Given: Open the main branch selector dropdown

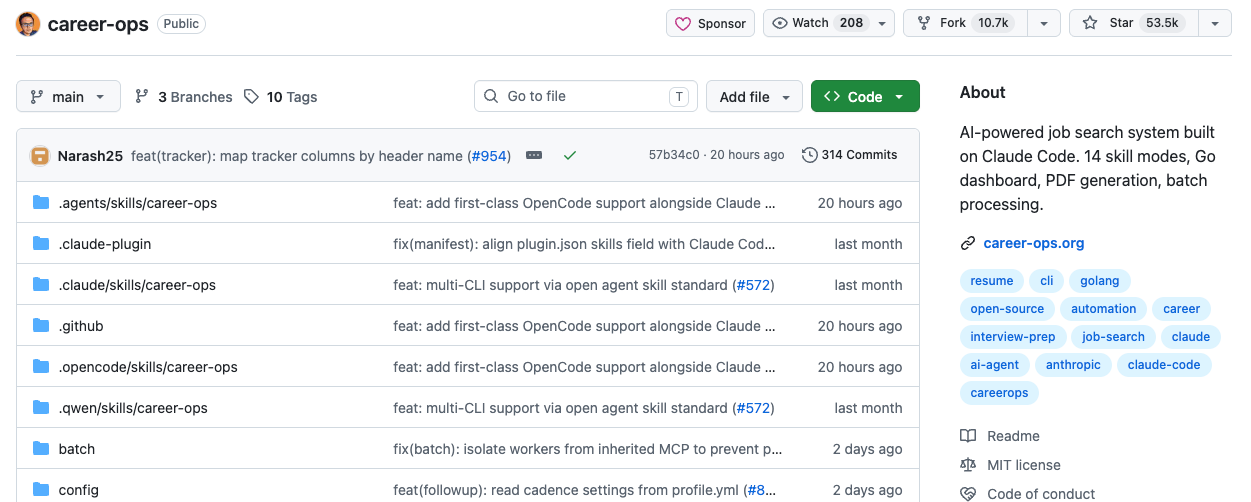Looking at the screenshot, I should (x=68, y=96).
